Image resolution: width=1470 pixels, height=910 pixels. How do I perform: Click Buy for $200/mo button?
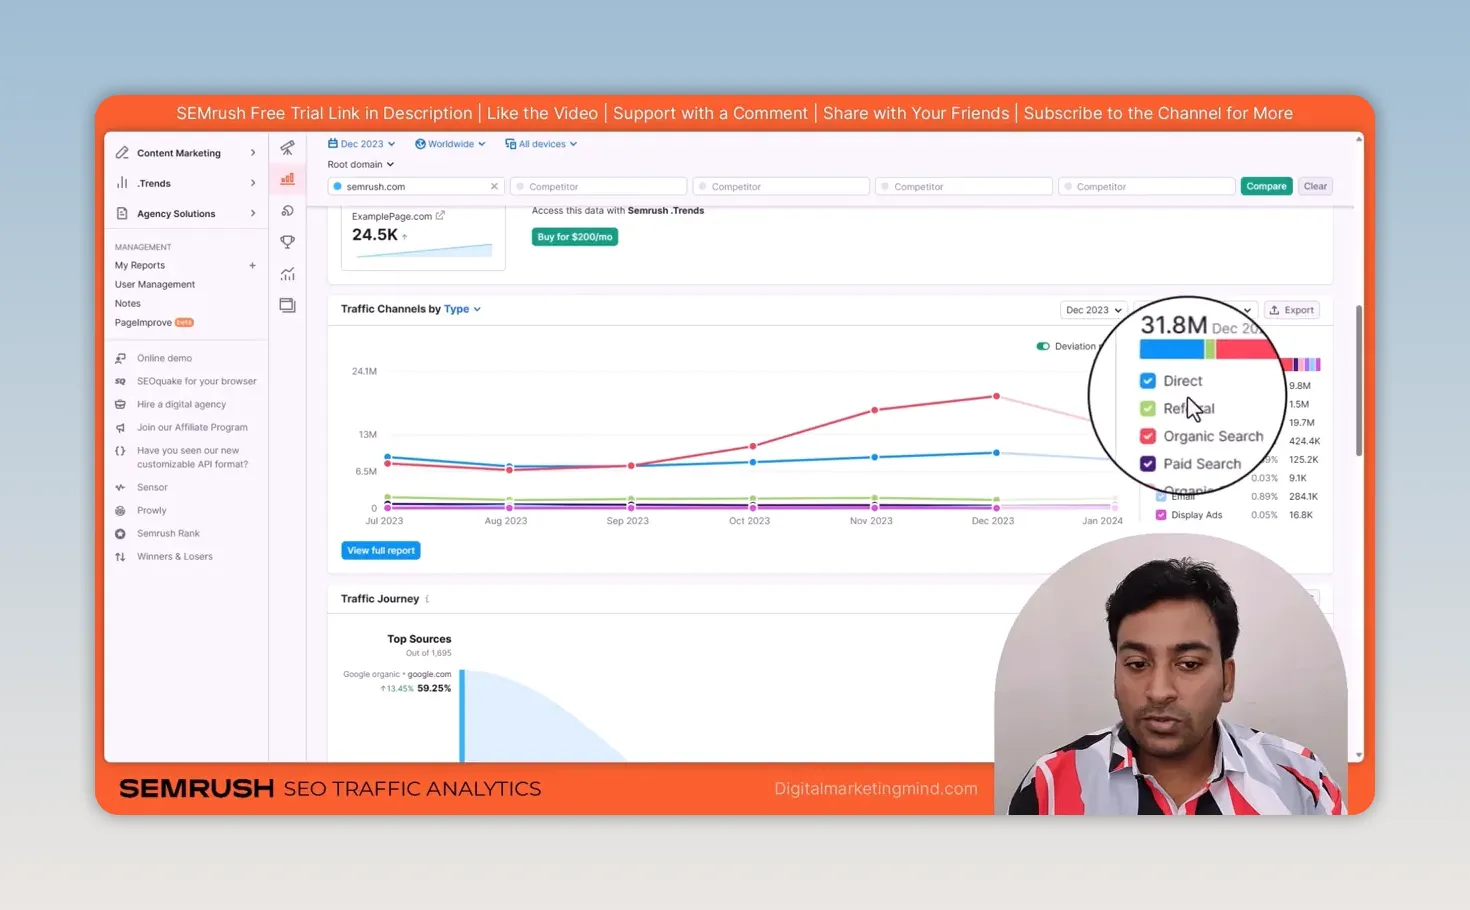[x=575, y=237]
